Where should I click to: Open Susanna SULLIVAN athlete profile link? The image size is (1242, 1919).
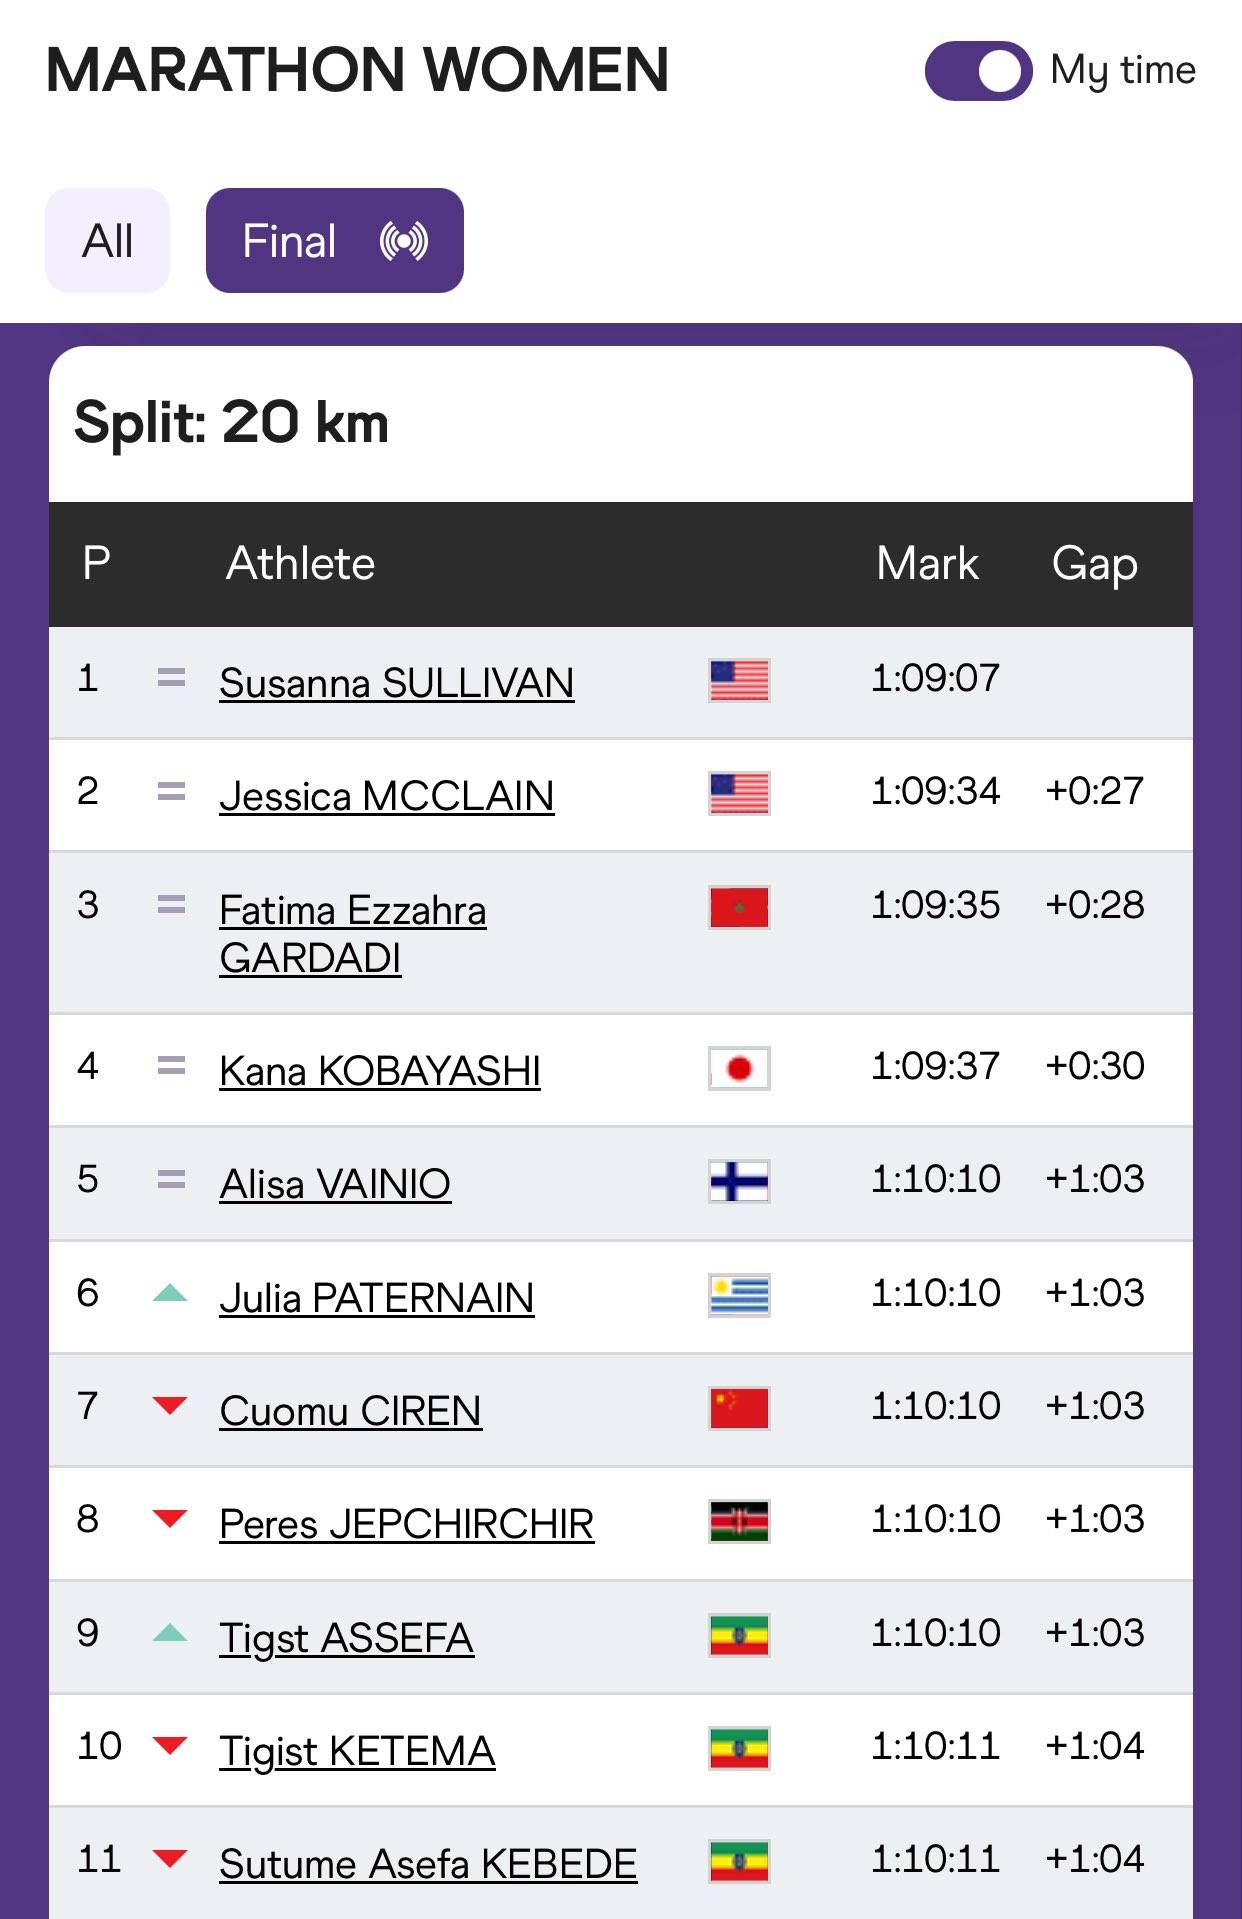coord(397,684)
